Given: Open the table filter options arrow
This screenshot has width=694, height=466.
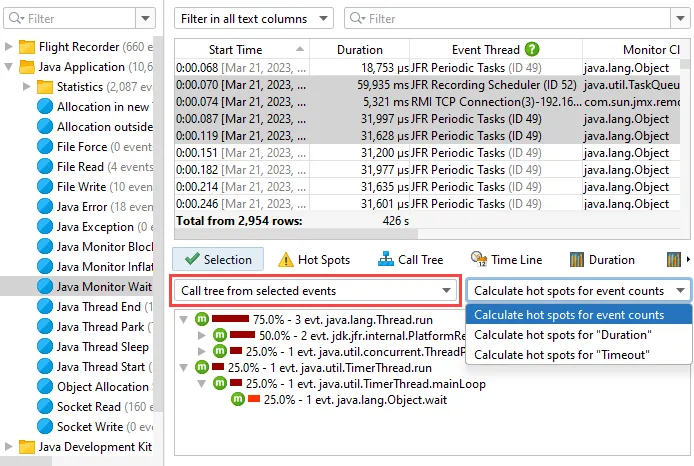Looking at the screenshot, I should (681, 18).
